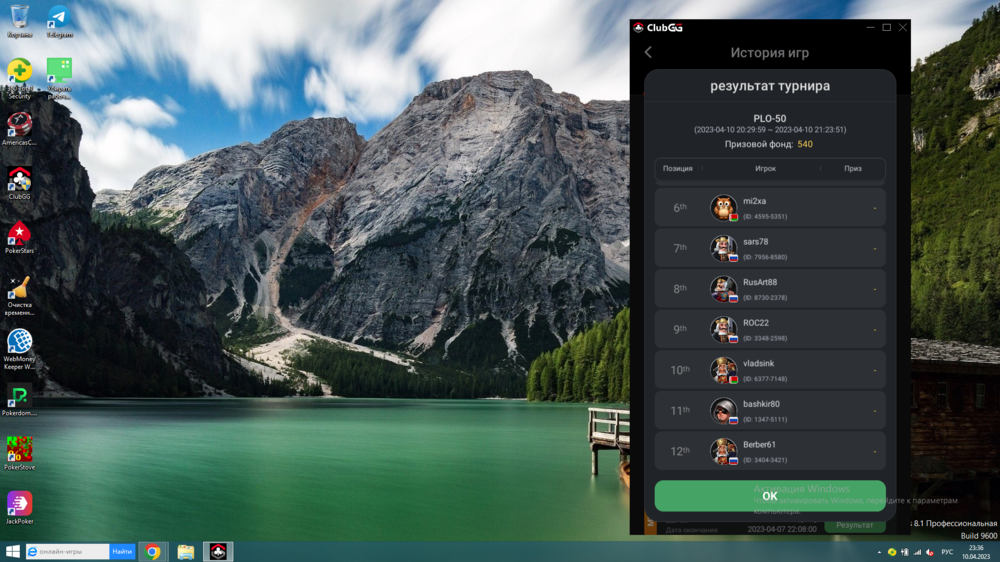The height and width of the screenshot is (562, 1000).
Task: Go back using the left arrow
Action: 648,53
